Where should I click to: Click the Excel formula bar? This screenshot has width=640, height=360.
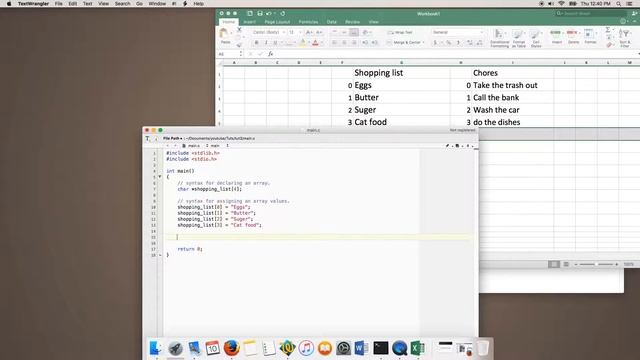pos(455,54)
